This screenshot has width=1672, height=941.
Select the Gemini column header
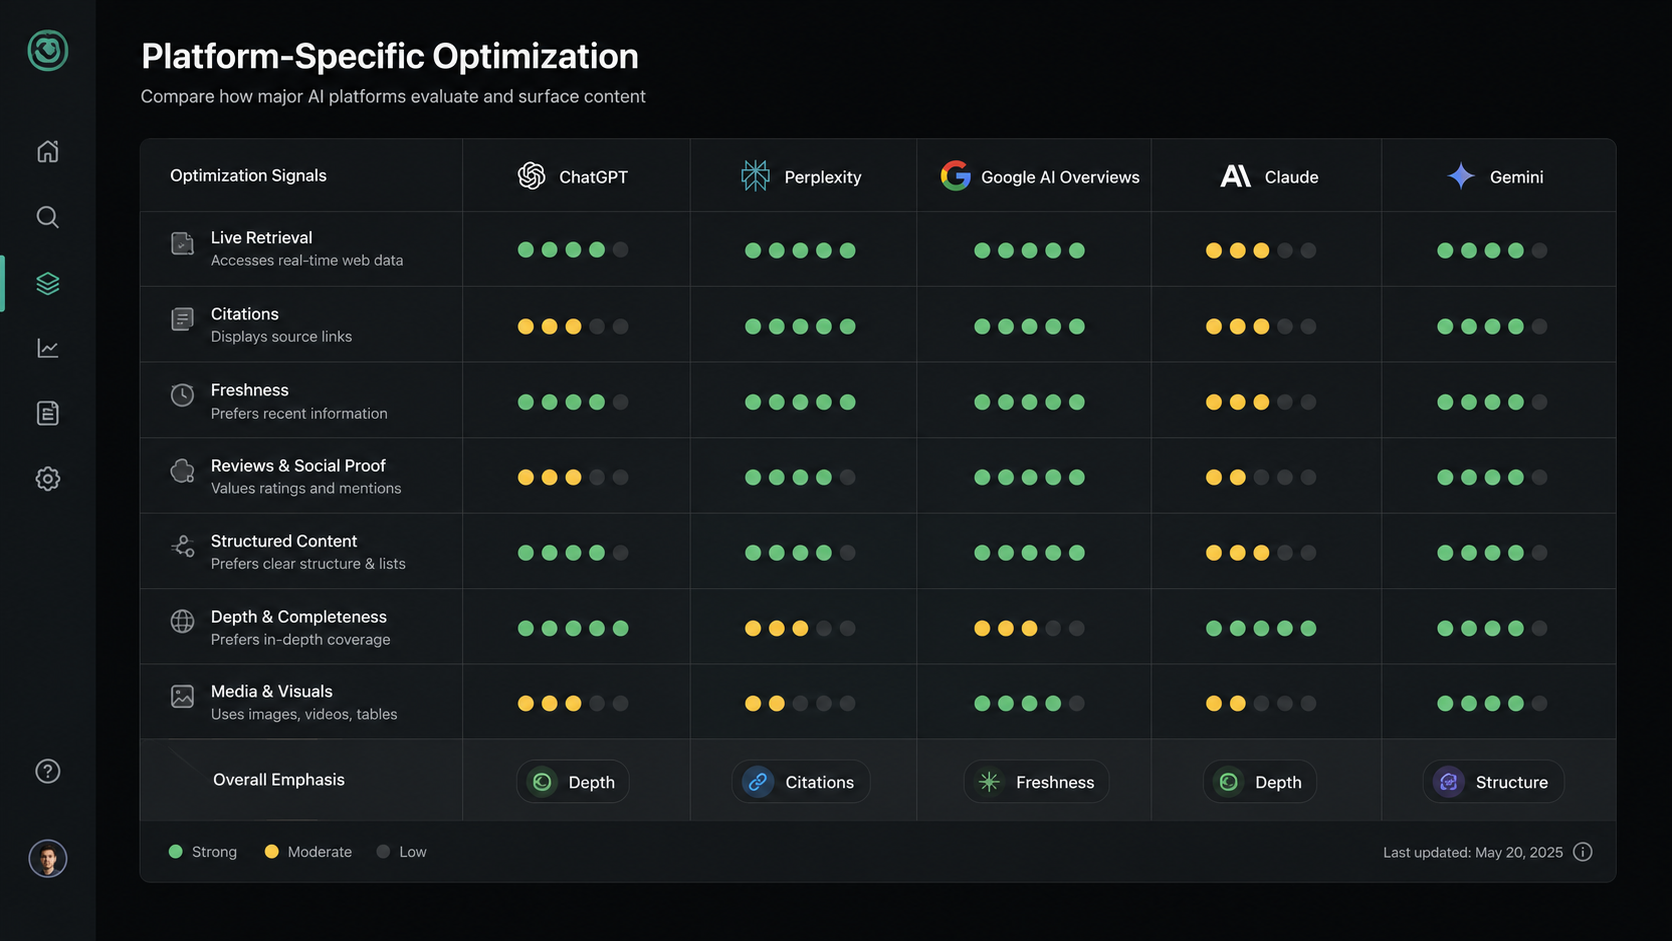coord(1498,176)
